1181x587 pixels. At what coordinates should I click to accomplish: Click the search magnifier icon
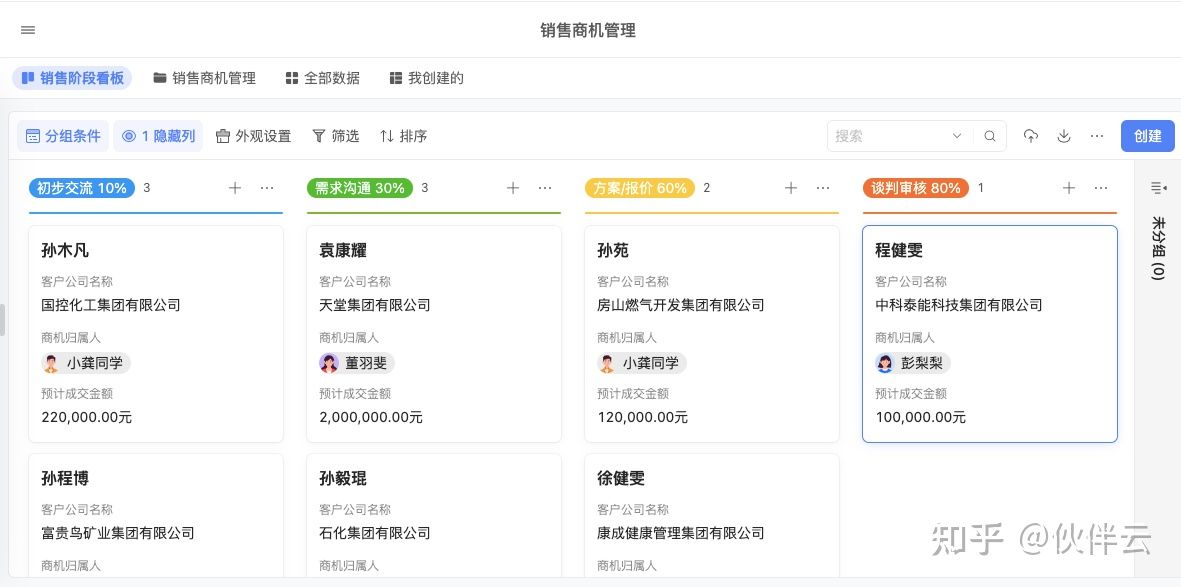coord(990,136)
